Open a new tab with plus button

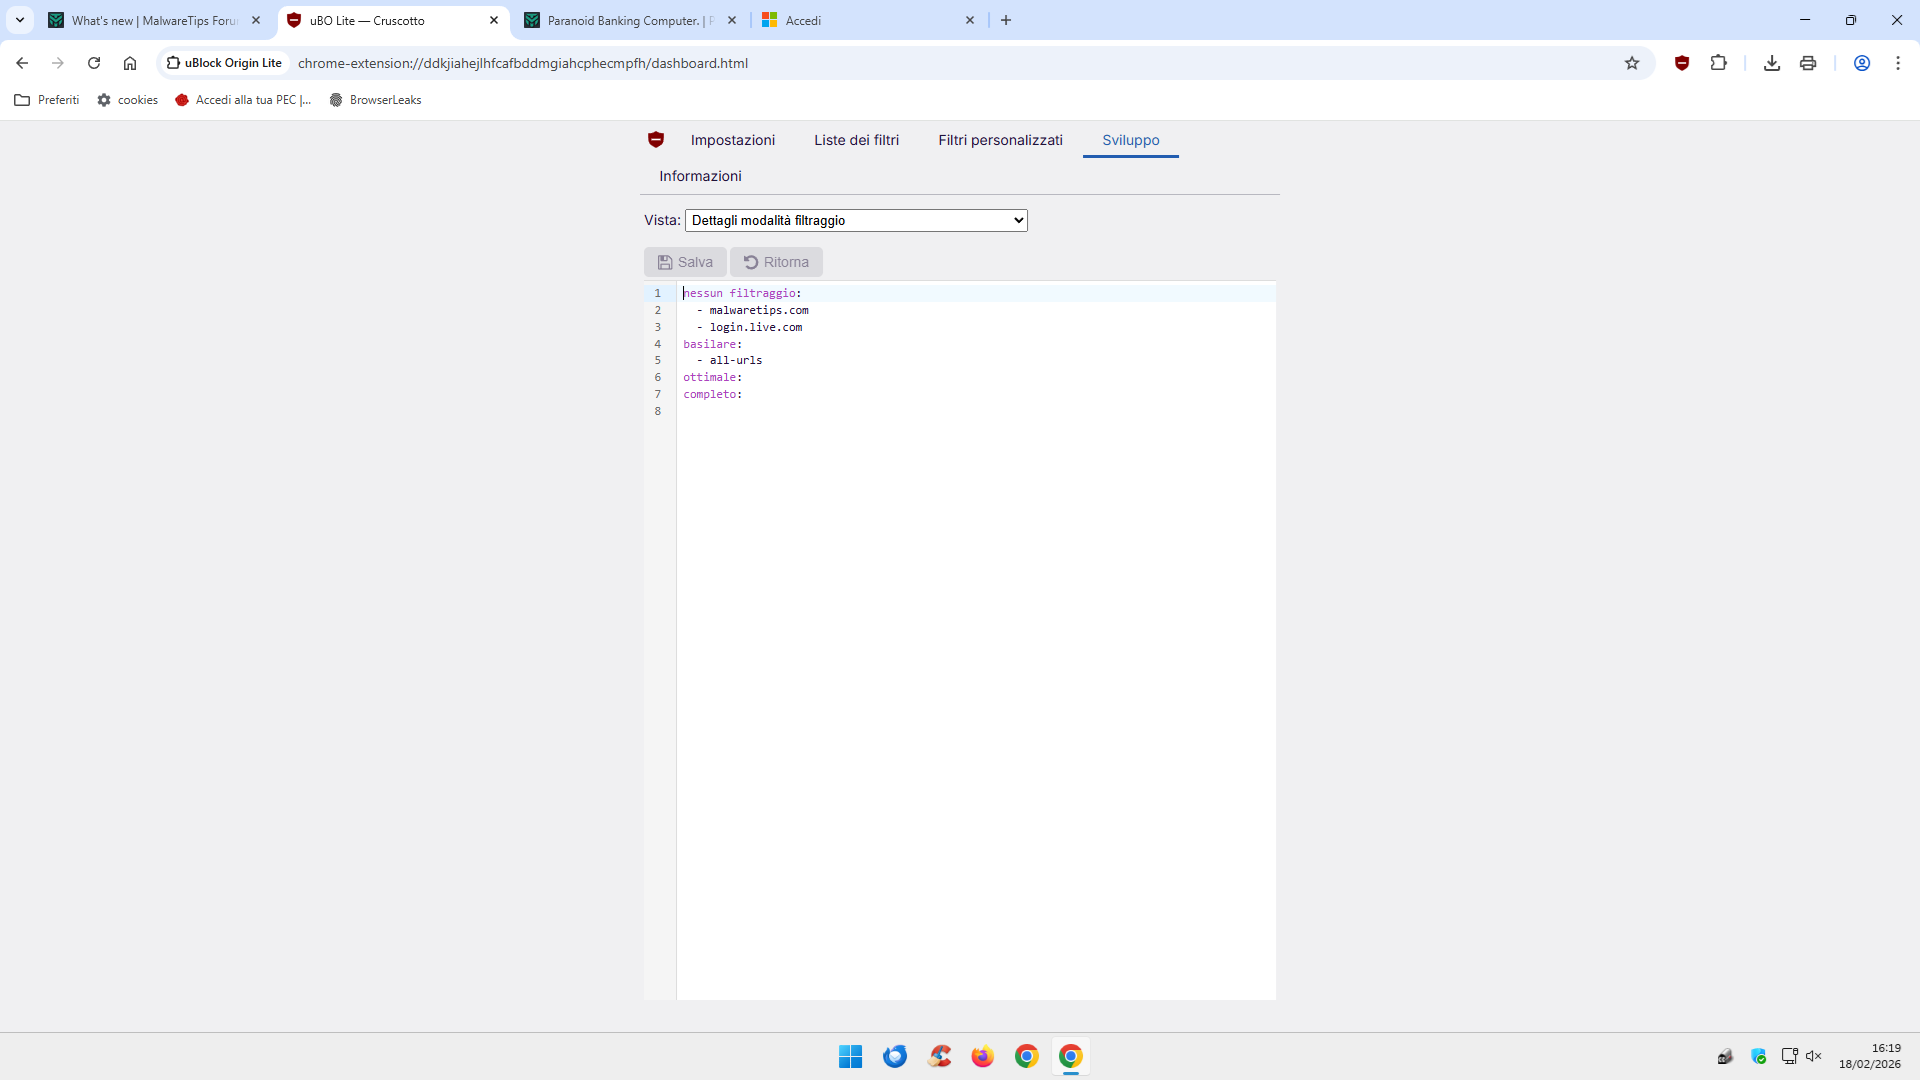click(x=1006, y=20)
